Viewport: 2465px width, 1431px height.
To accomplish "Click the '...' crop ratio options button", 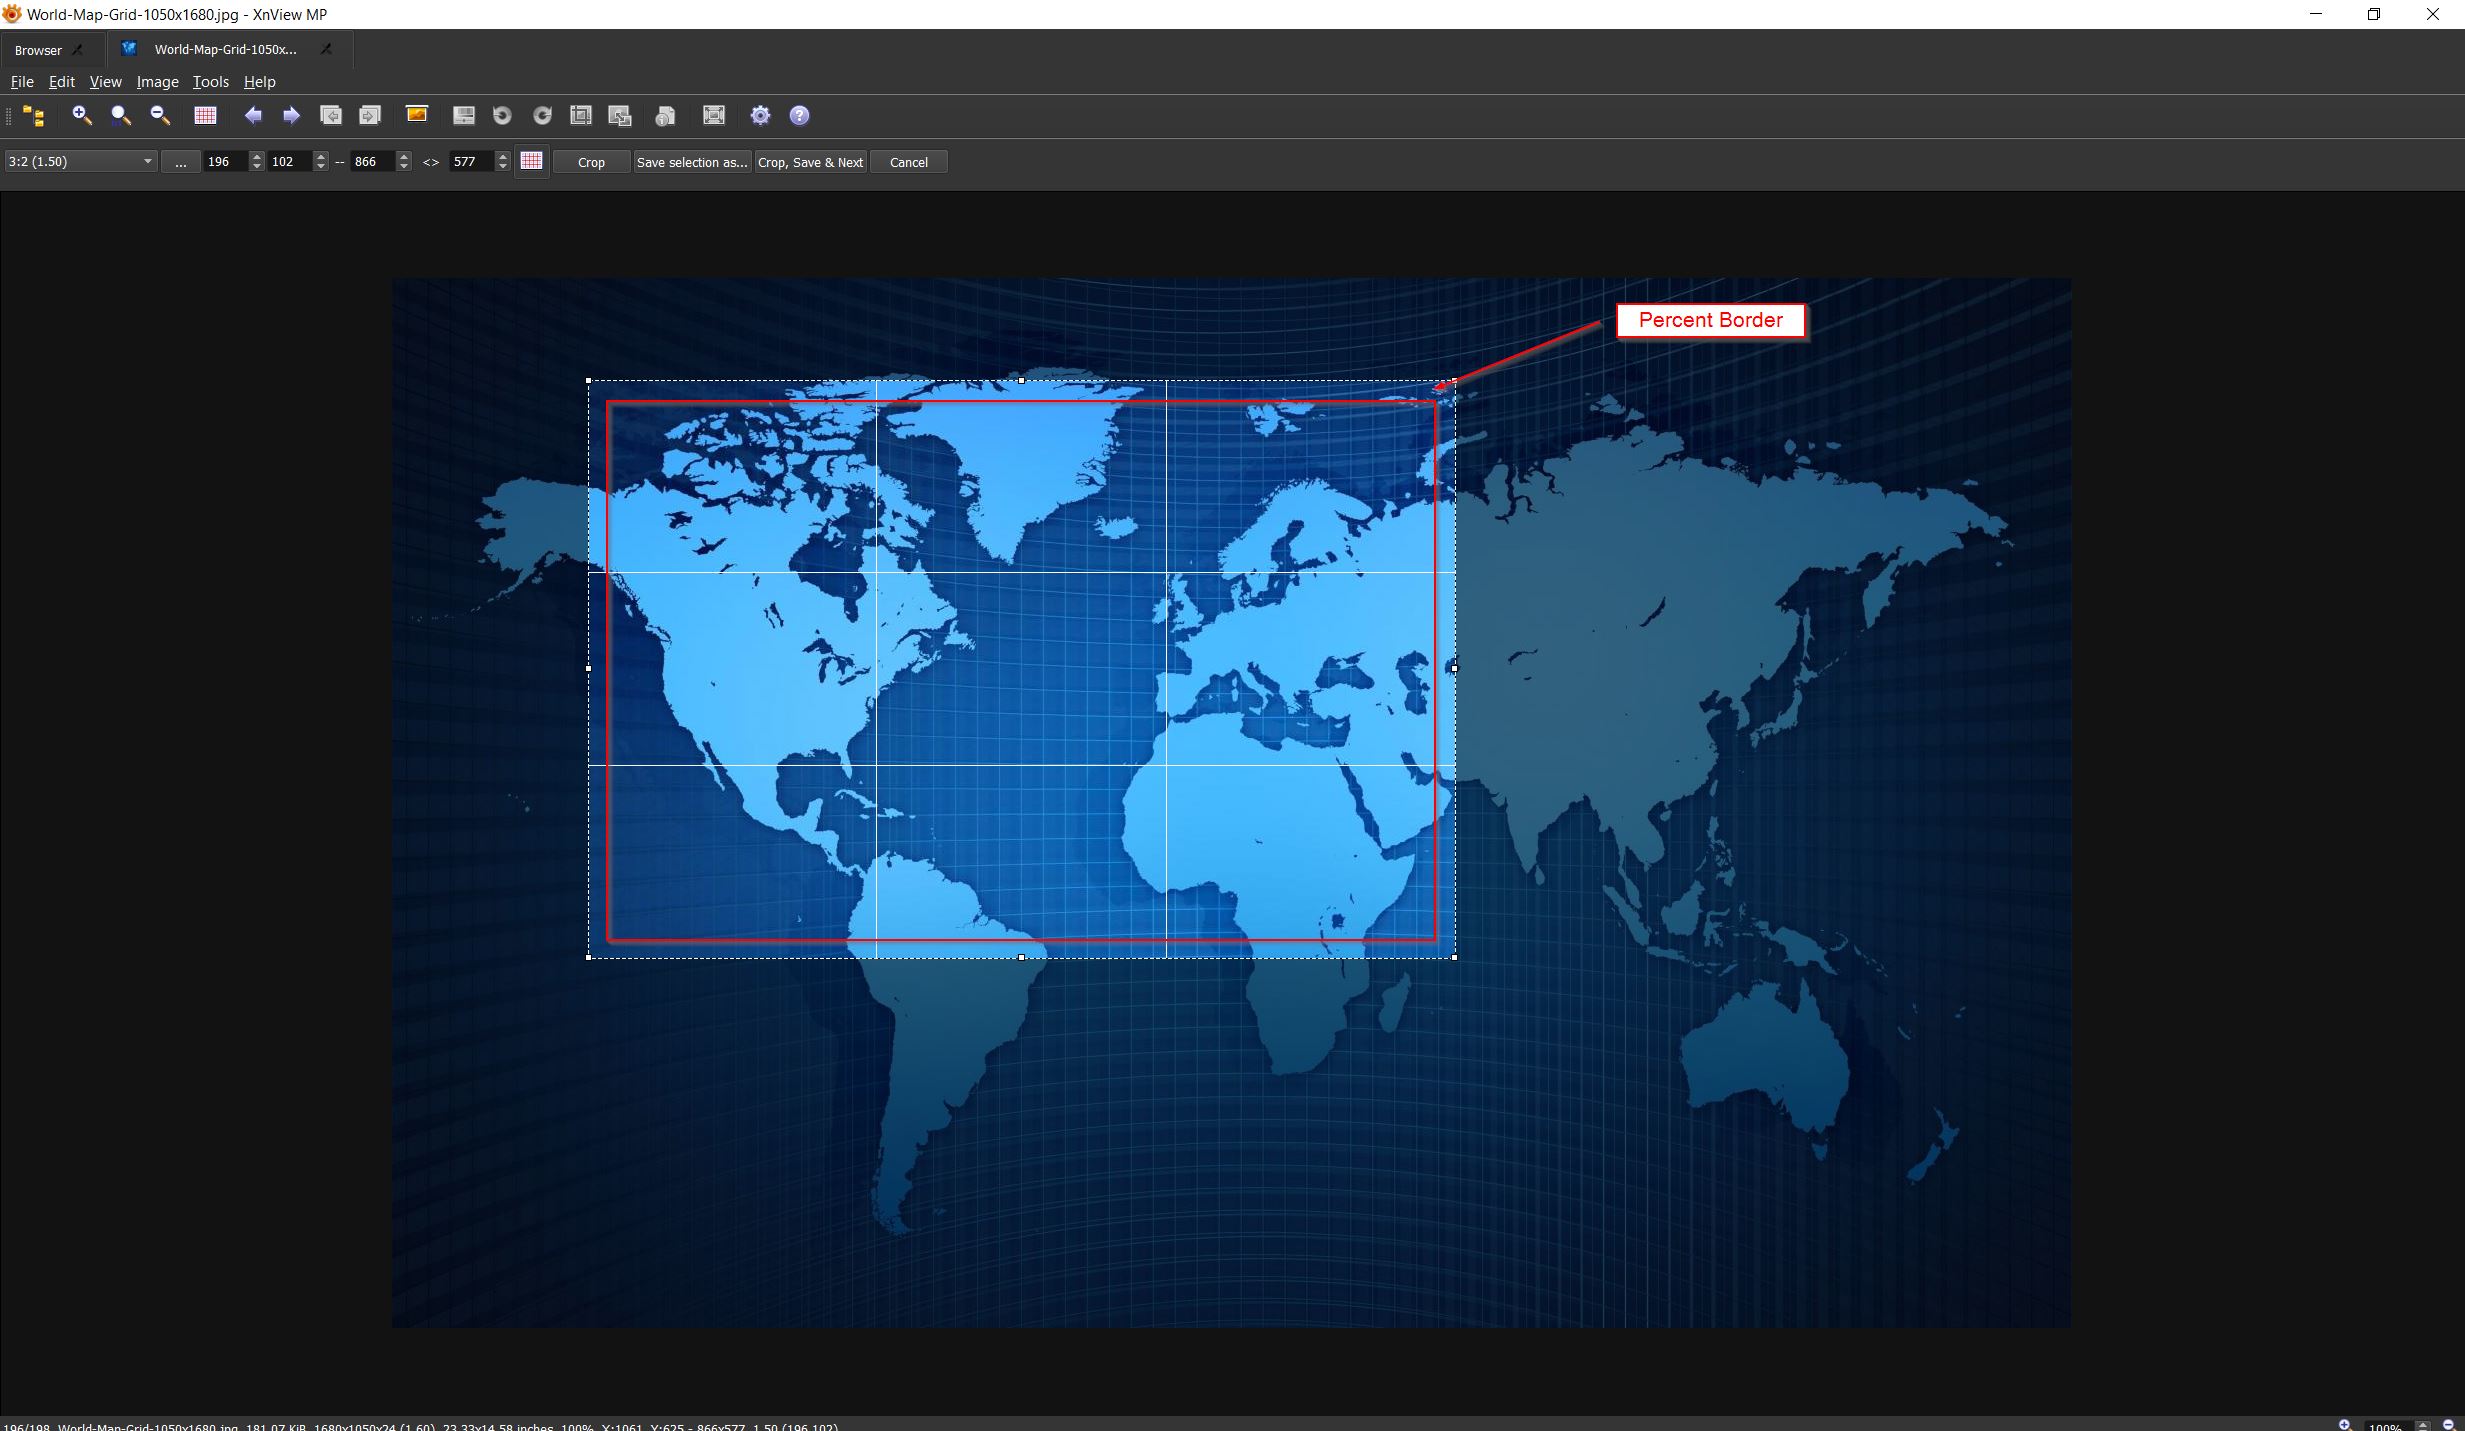I will coord(180,162).
